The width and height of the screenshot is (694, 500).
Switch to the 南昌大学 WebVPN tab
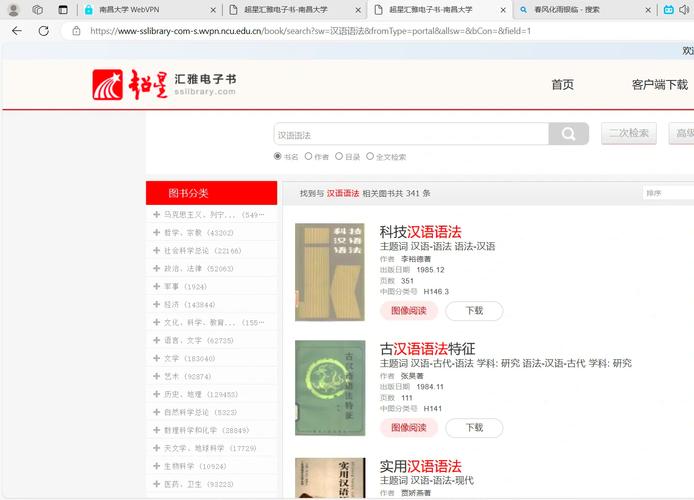point(149,10)
